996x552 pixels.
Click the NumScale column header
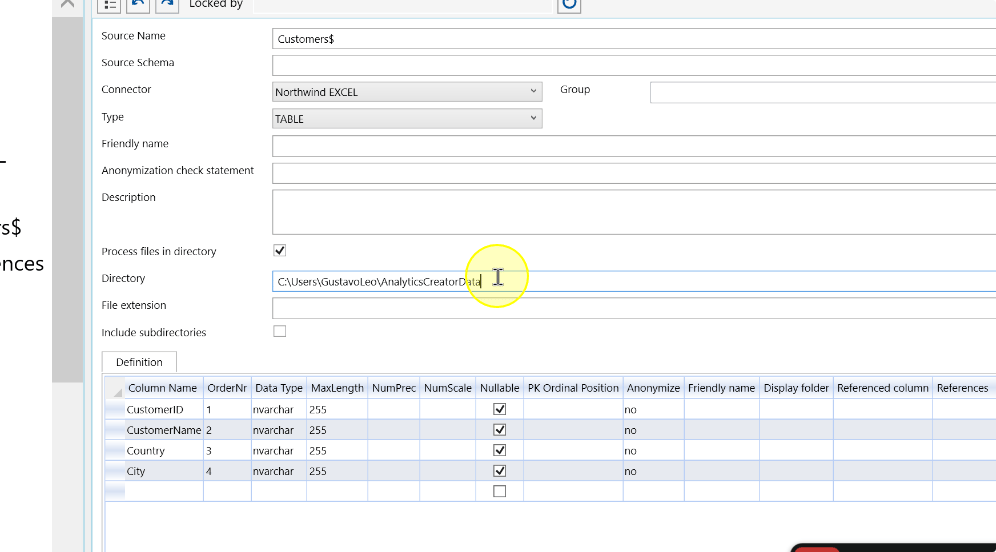(x=447, y=388)
